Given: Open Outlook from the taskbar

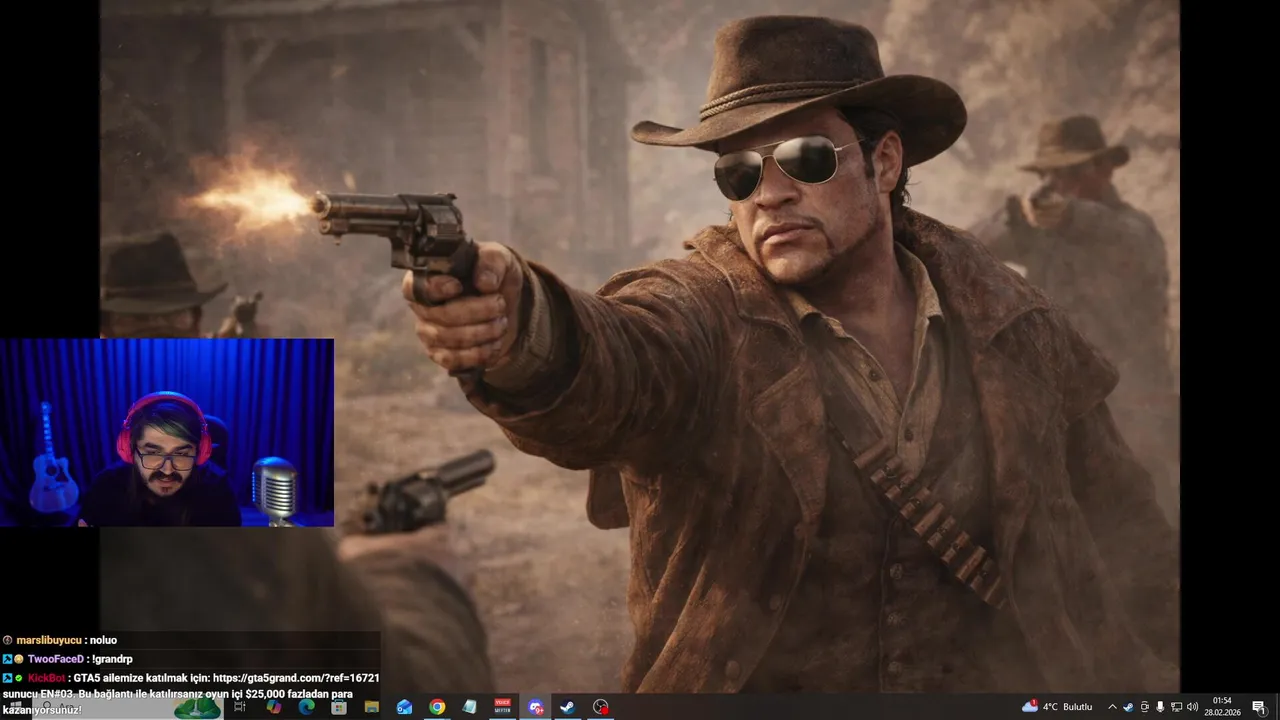Looking at the screenshot, I should (x=404, y=707).
